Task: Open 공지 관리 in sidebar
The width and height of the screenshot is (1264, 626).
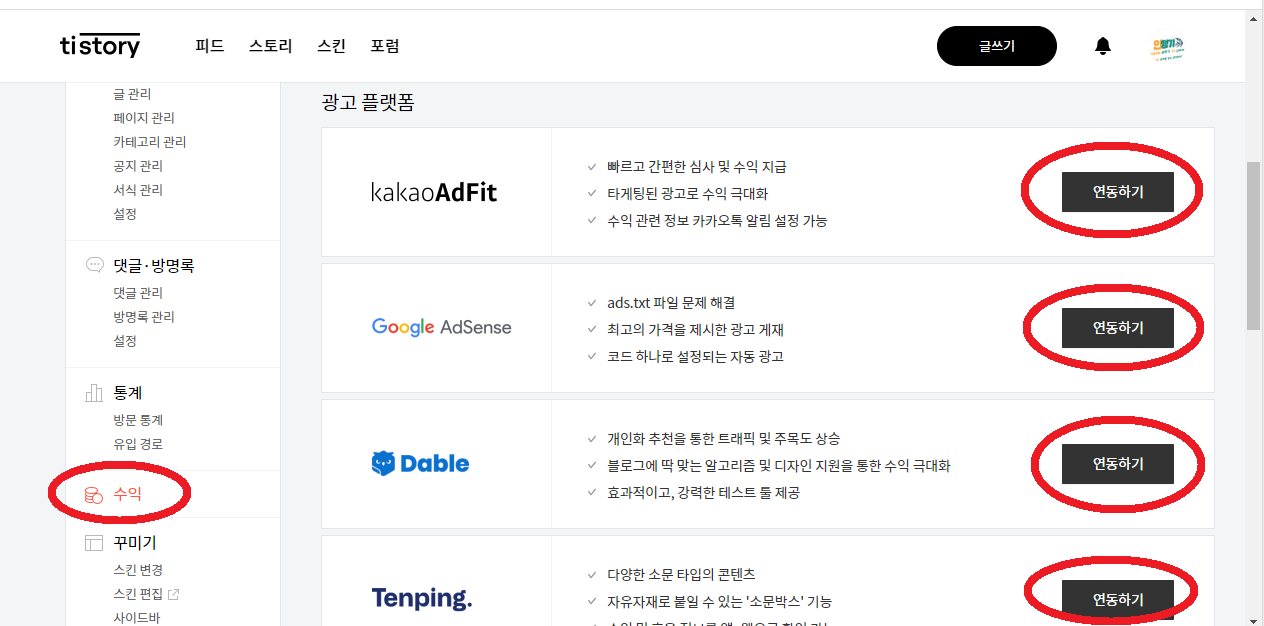Action: click(x=138, y=166)
